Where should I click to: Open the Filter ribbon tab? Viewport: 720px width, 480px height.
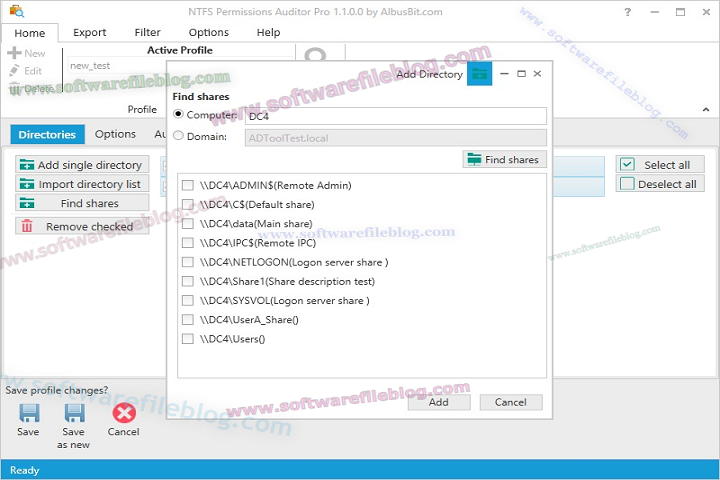[147, 32]
